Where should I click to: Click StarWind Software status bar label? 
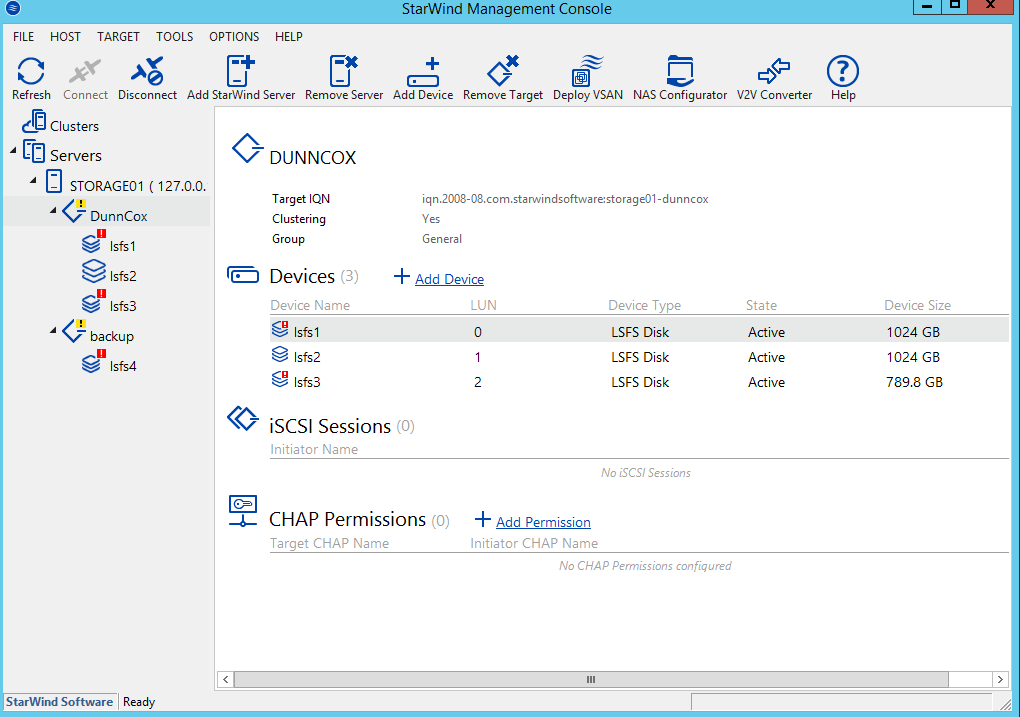click(x=60, y=701)
